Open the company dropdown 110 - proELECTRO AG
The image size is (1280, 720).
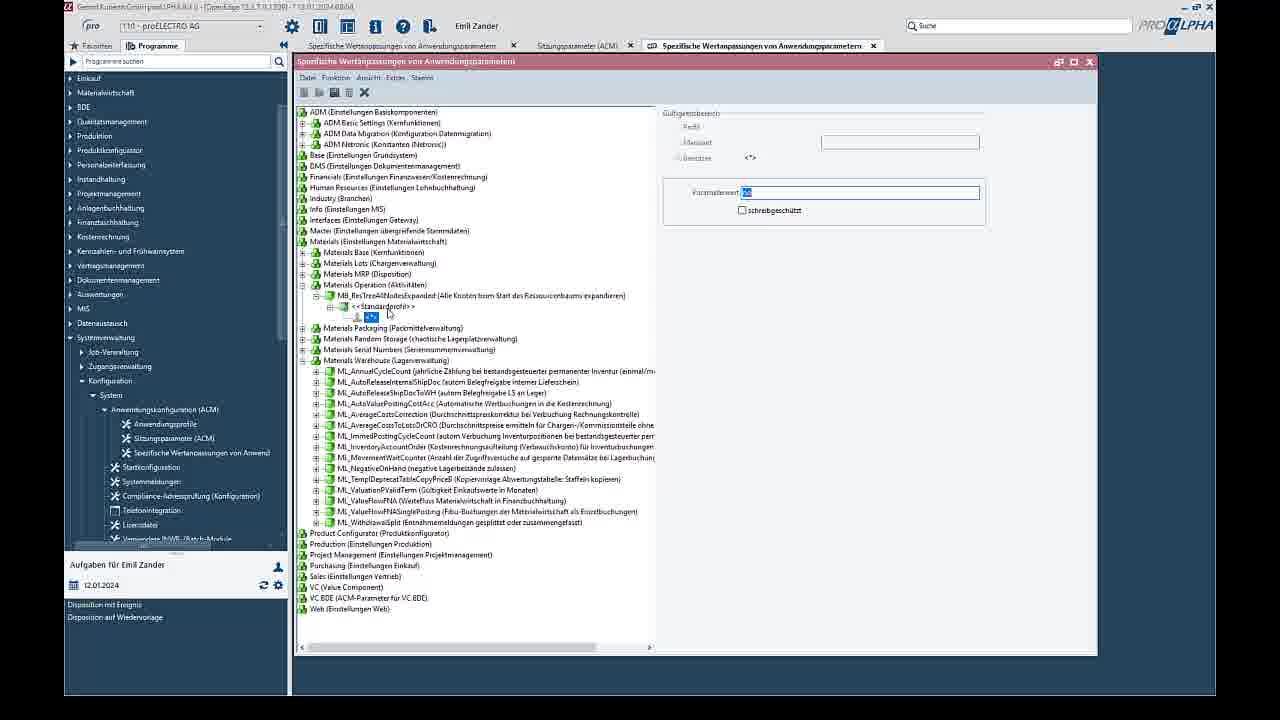pos(193,26)
